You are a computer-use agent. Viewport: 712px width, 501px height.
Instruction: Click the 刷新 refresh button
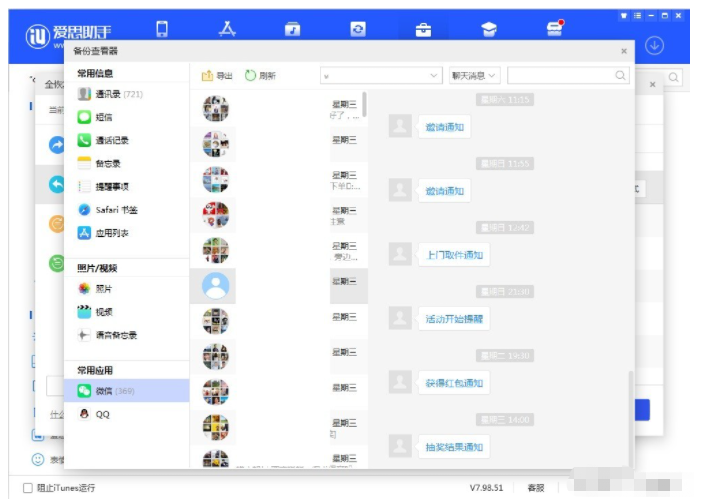pos(260,76)
